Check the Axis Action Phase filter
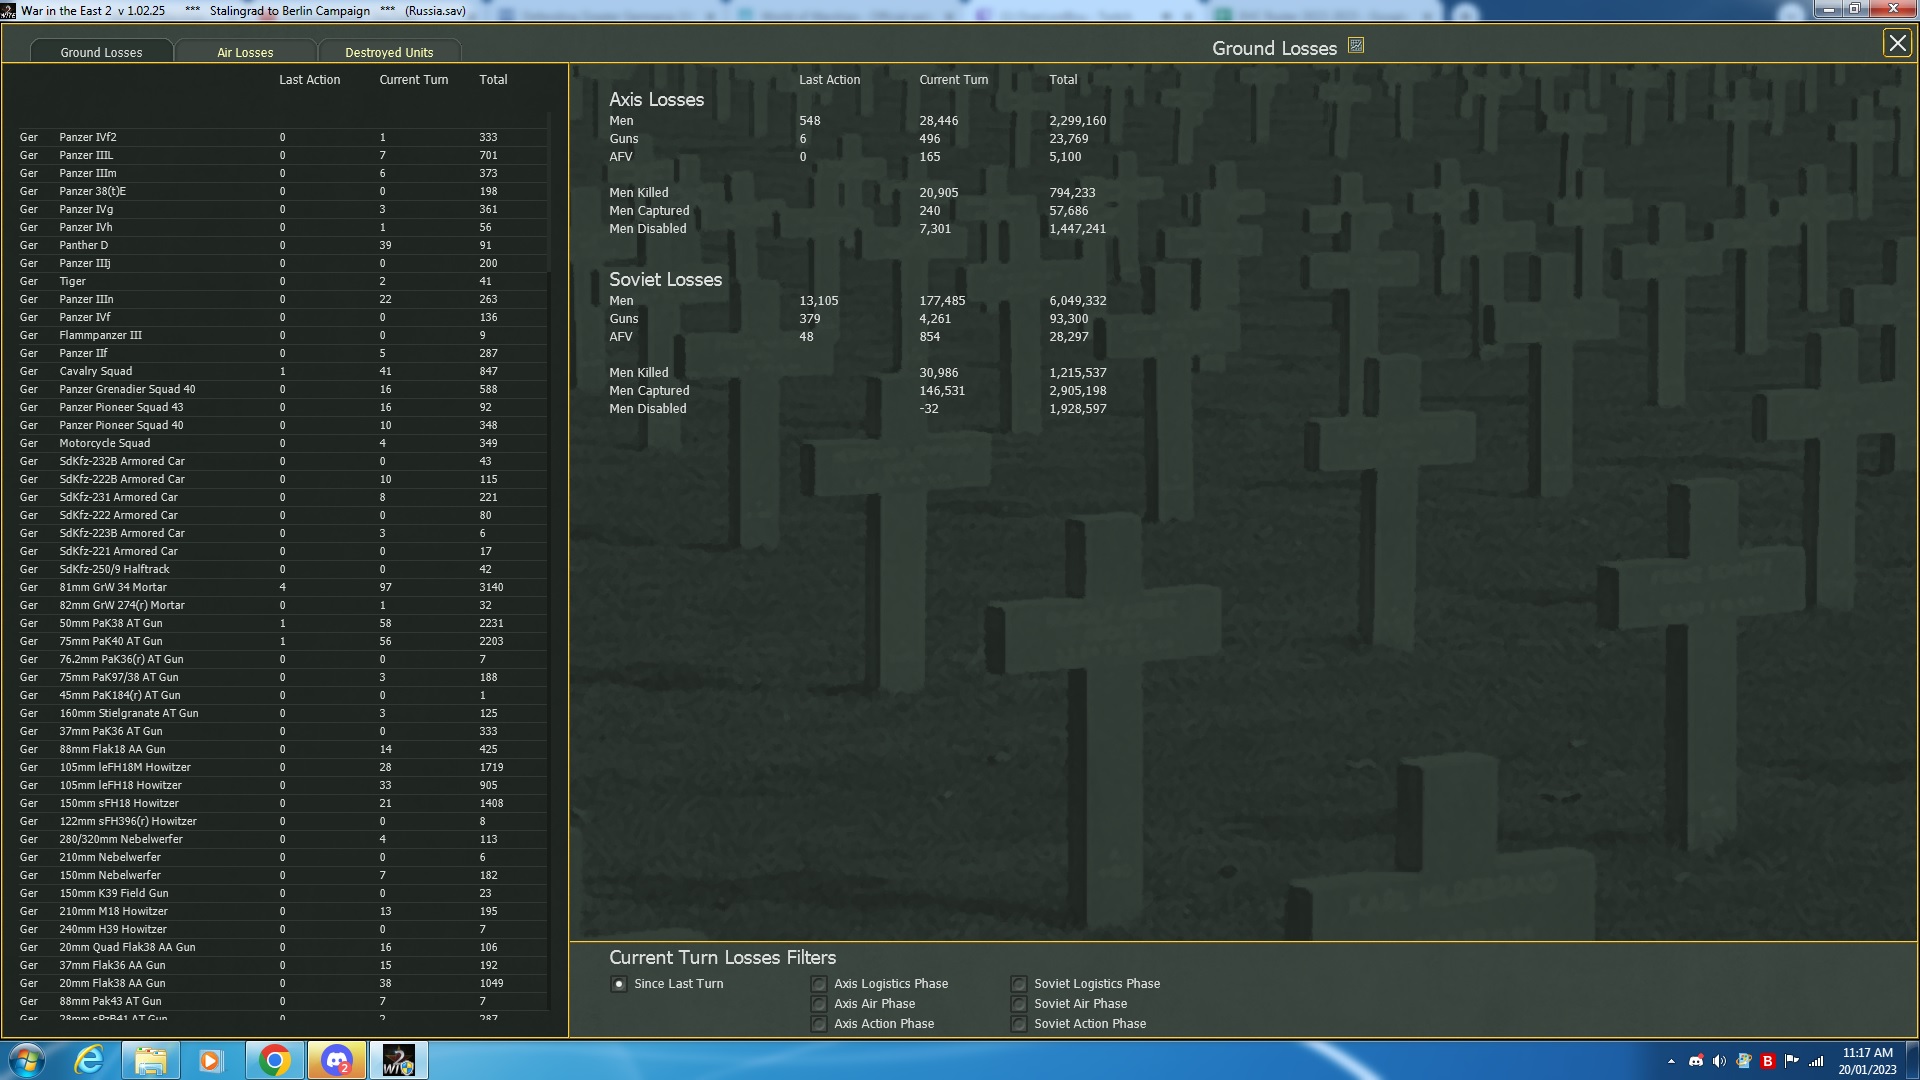 click(819, 1024)
